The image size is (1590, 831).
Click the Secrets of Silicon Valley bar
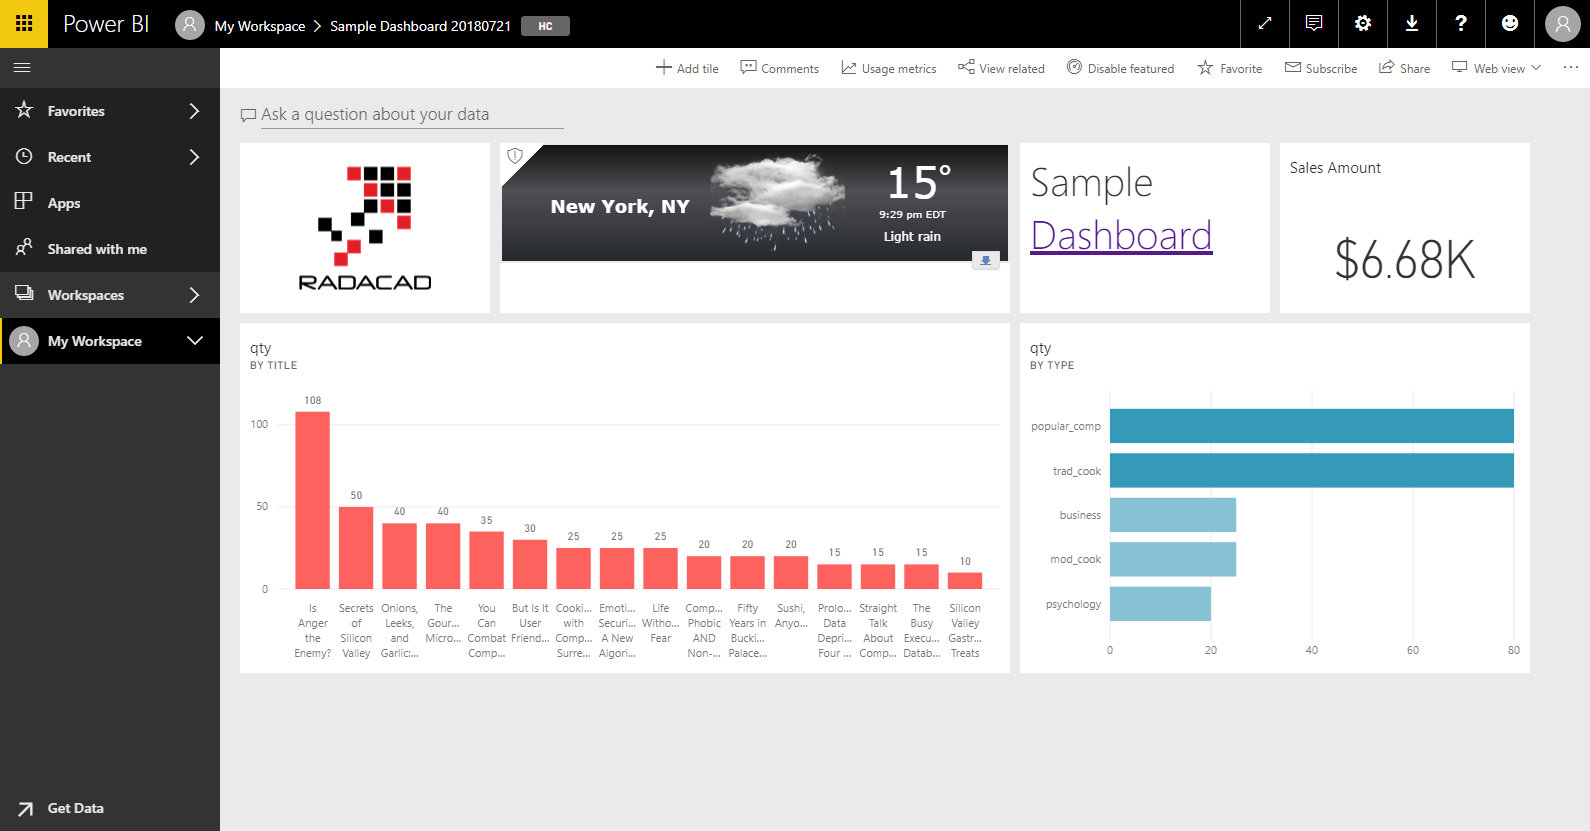[x=356, y=548]
